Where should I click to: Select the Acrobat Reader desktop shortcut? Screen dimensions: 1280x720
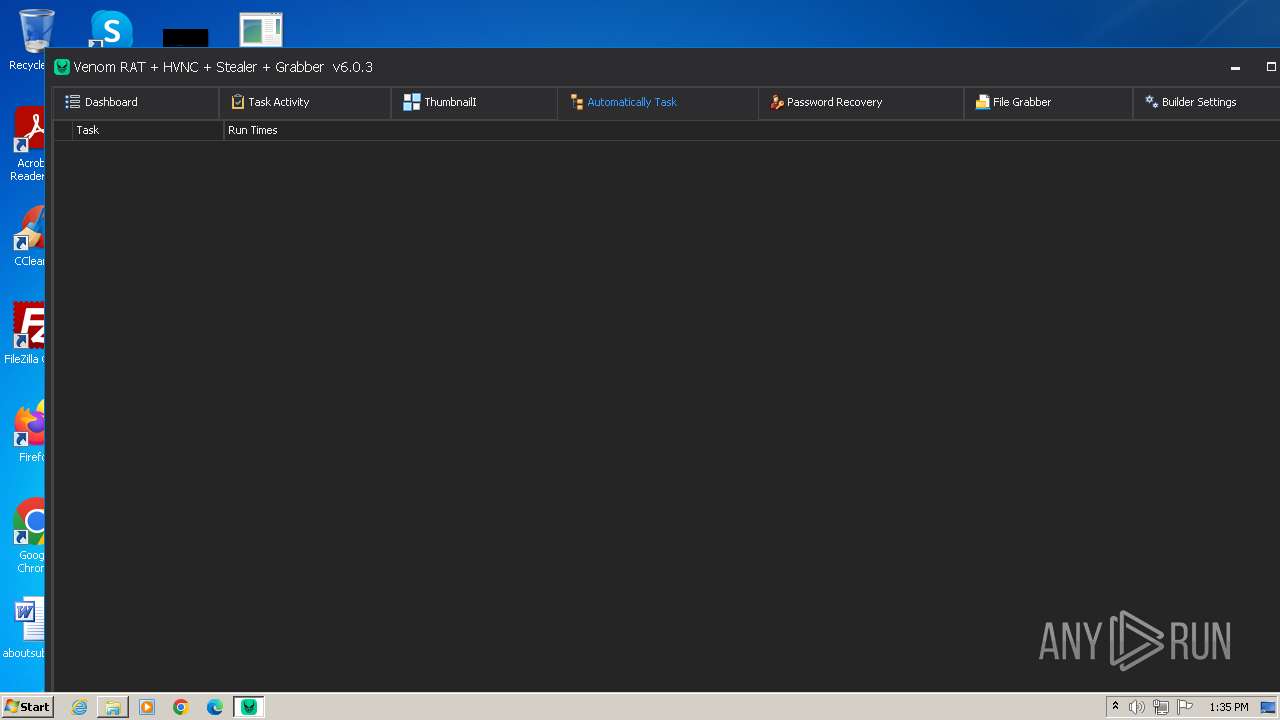(x=28, y=145)
